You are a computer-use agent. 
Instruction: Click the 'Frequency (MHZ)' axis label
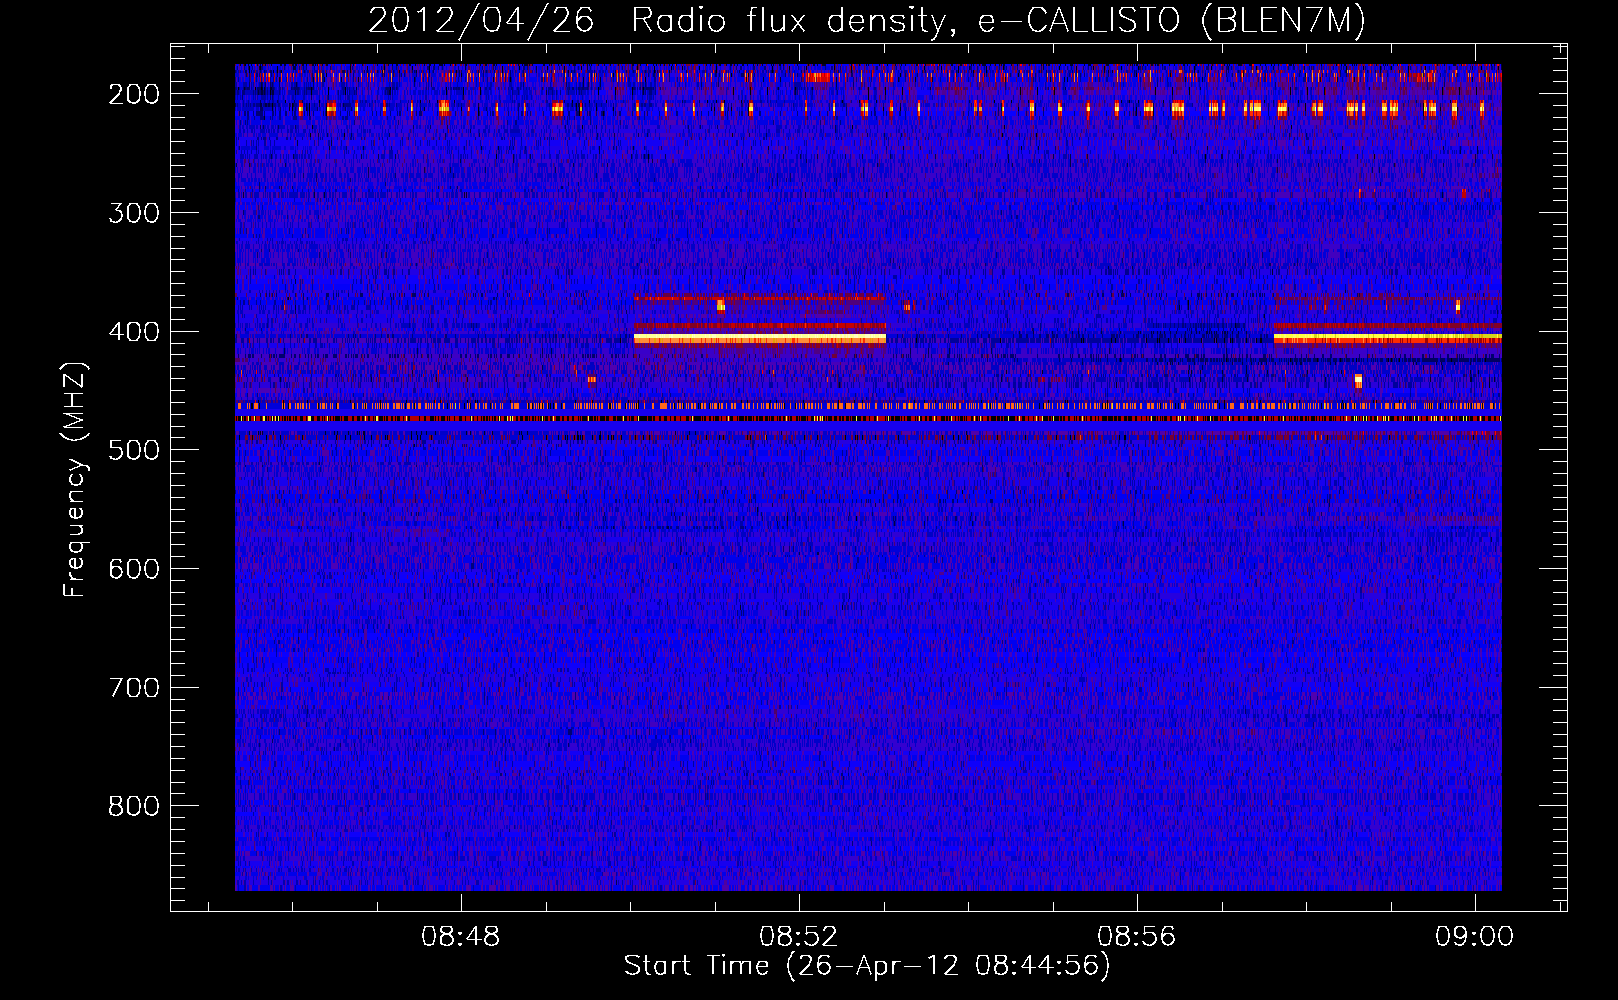coord(75,479)
